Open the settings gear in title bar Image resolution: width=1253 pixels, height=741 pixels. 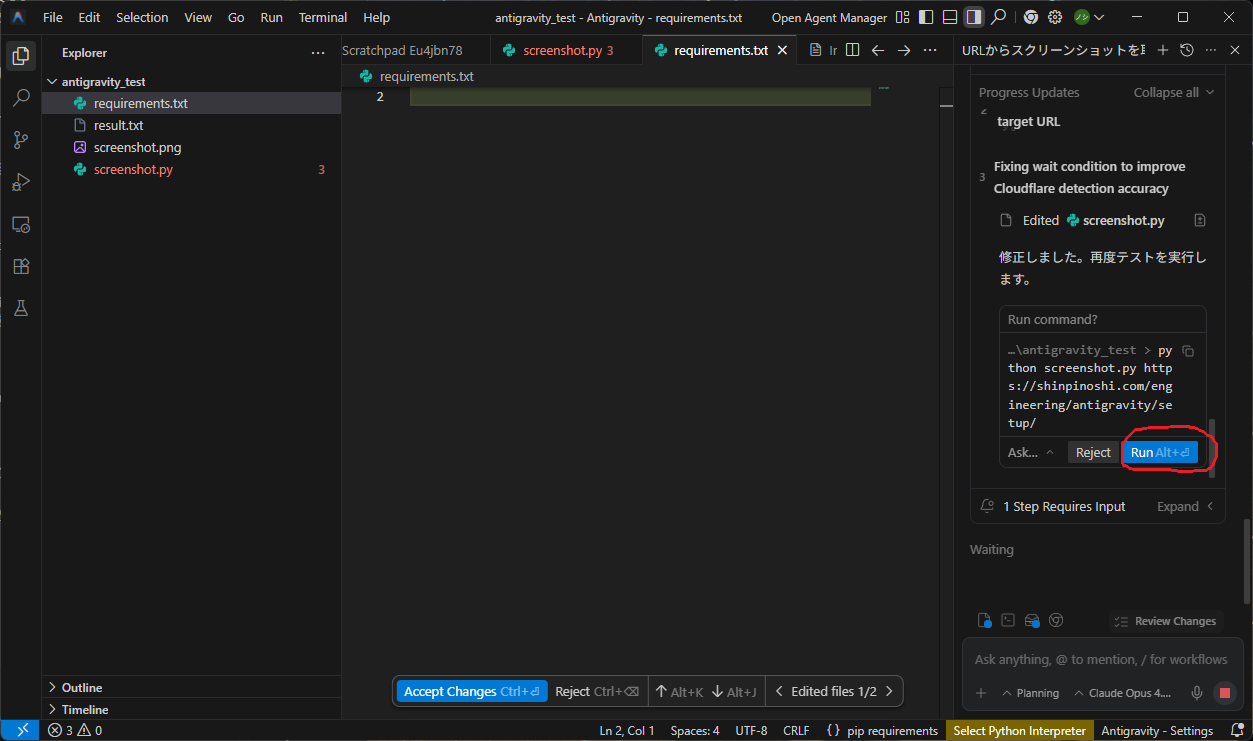[1054, 17]
